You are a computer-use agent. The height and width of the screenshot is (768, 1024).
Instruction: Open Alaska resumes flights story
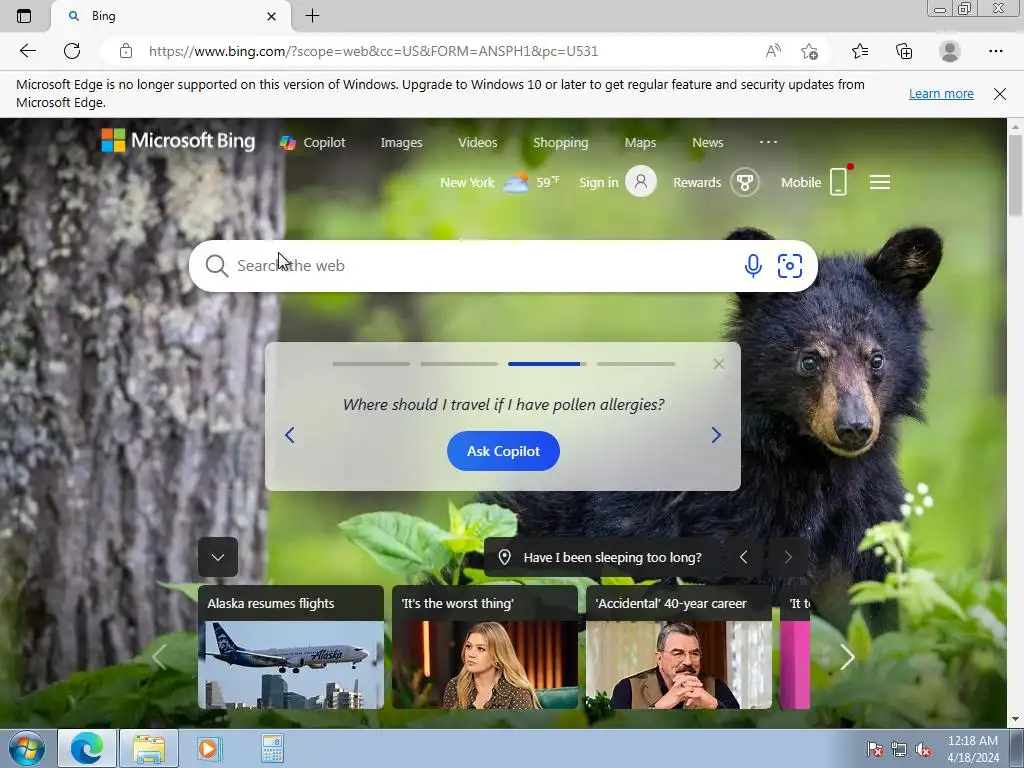pos(291,647)
